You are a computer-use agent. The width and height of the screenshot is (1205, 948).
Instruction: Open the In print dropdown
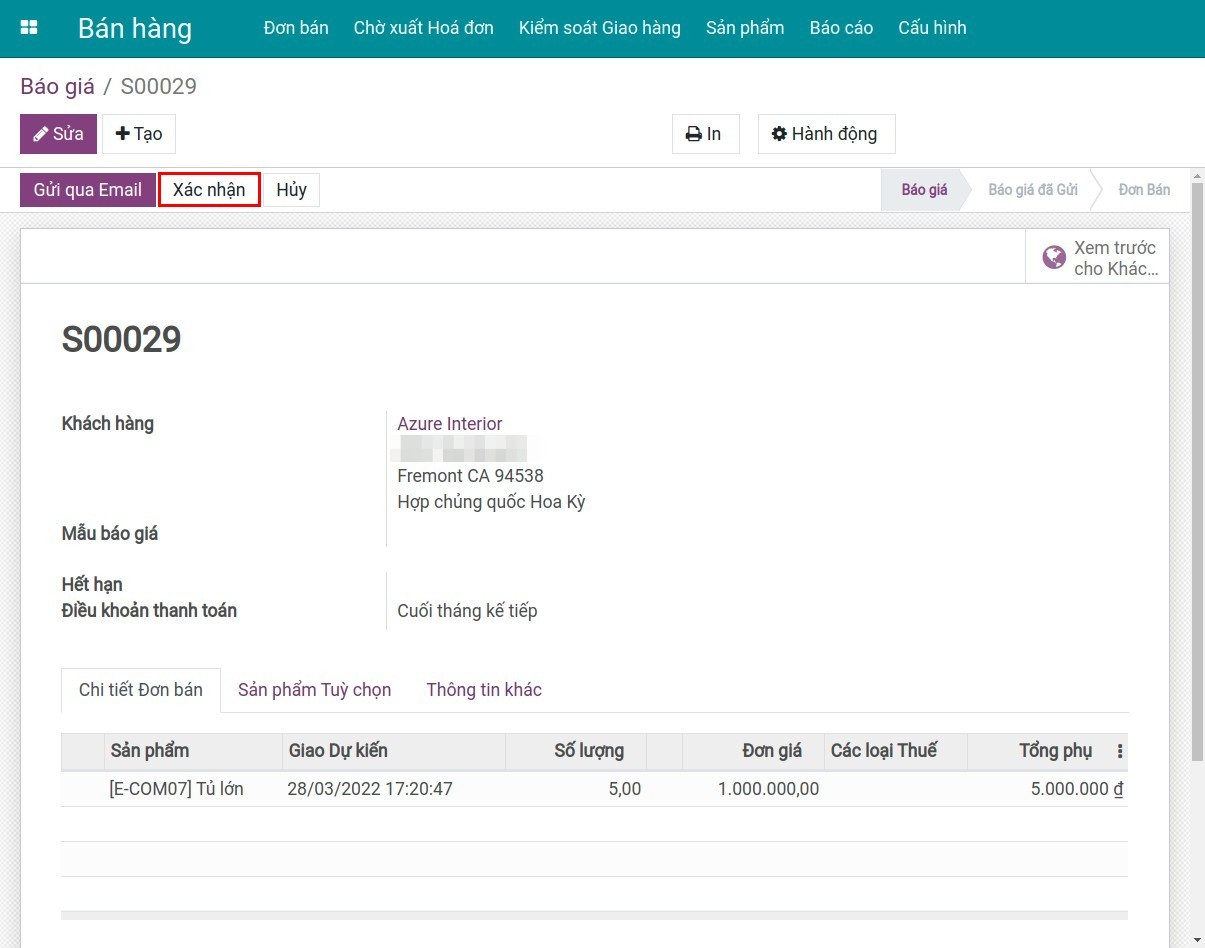705,134
